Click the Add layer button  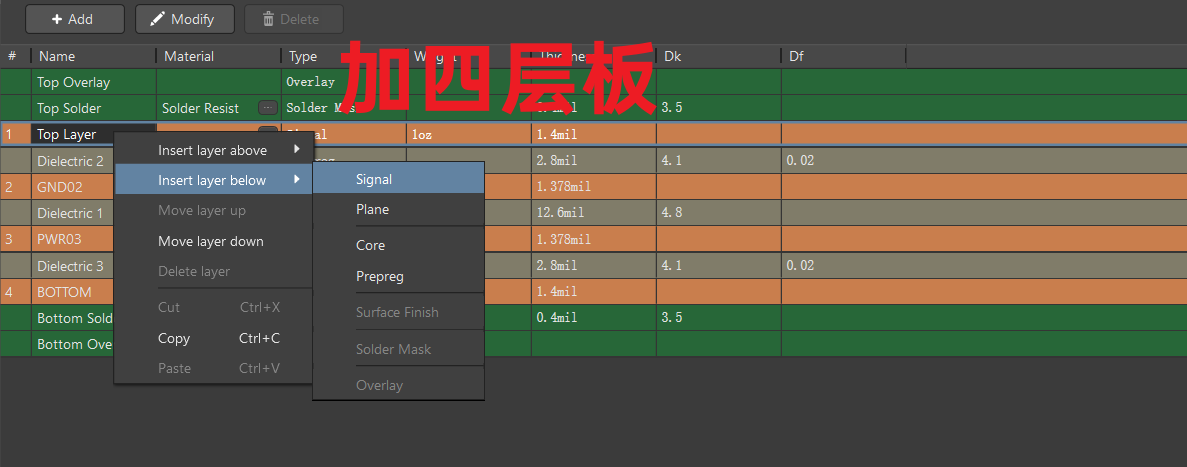(74, 19)
